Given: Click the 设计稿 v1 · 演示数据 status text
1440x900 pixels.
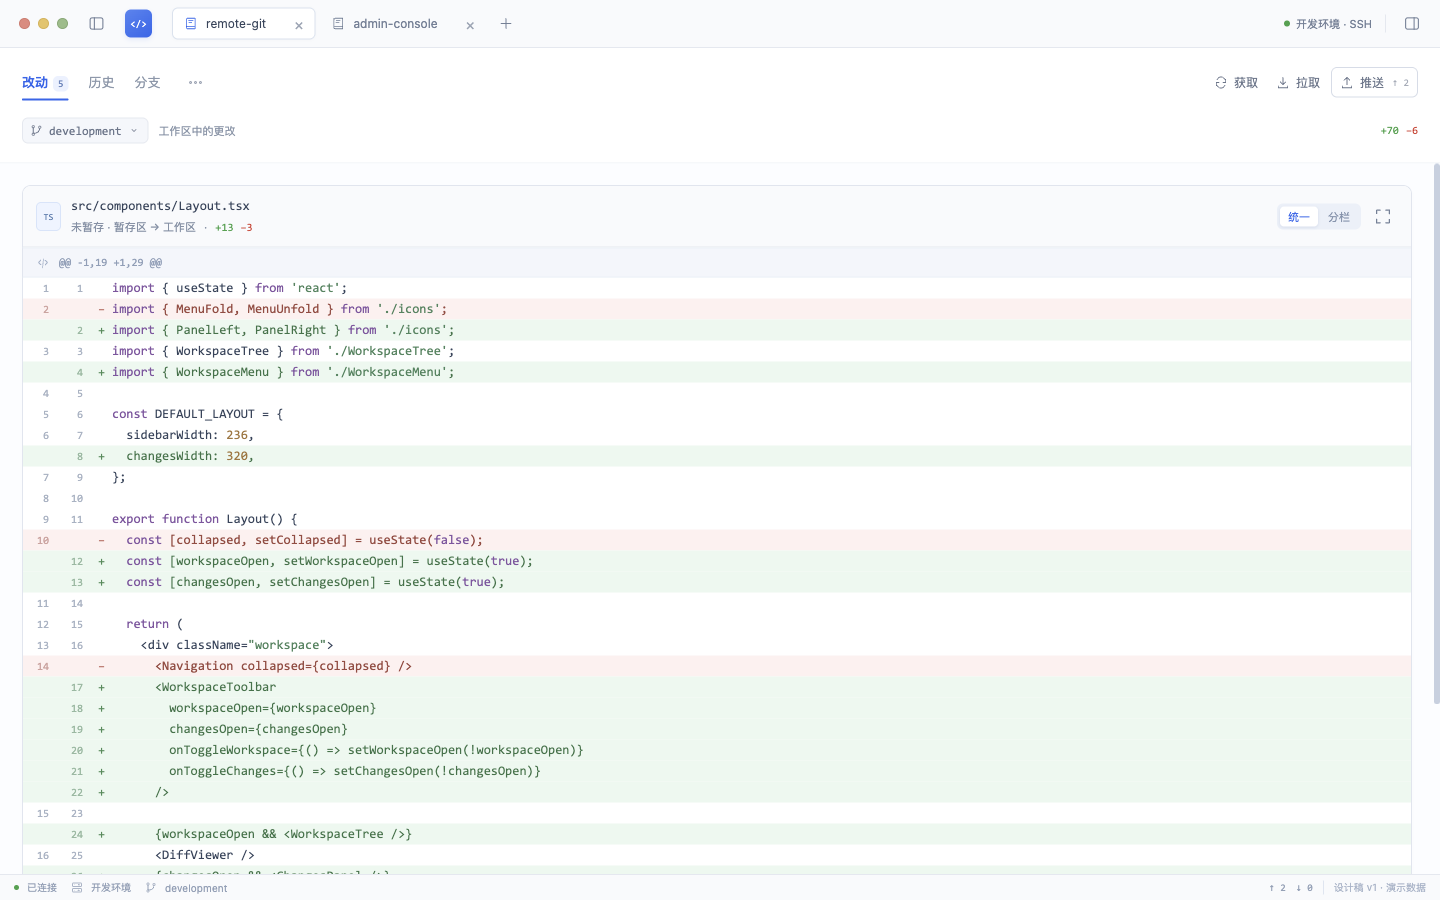Looking at the screenshot, I should [x=1380, y=888].
